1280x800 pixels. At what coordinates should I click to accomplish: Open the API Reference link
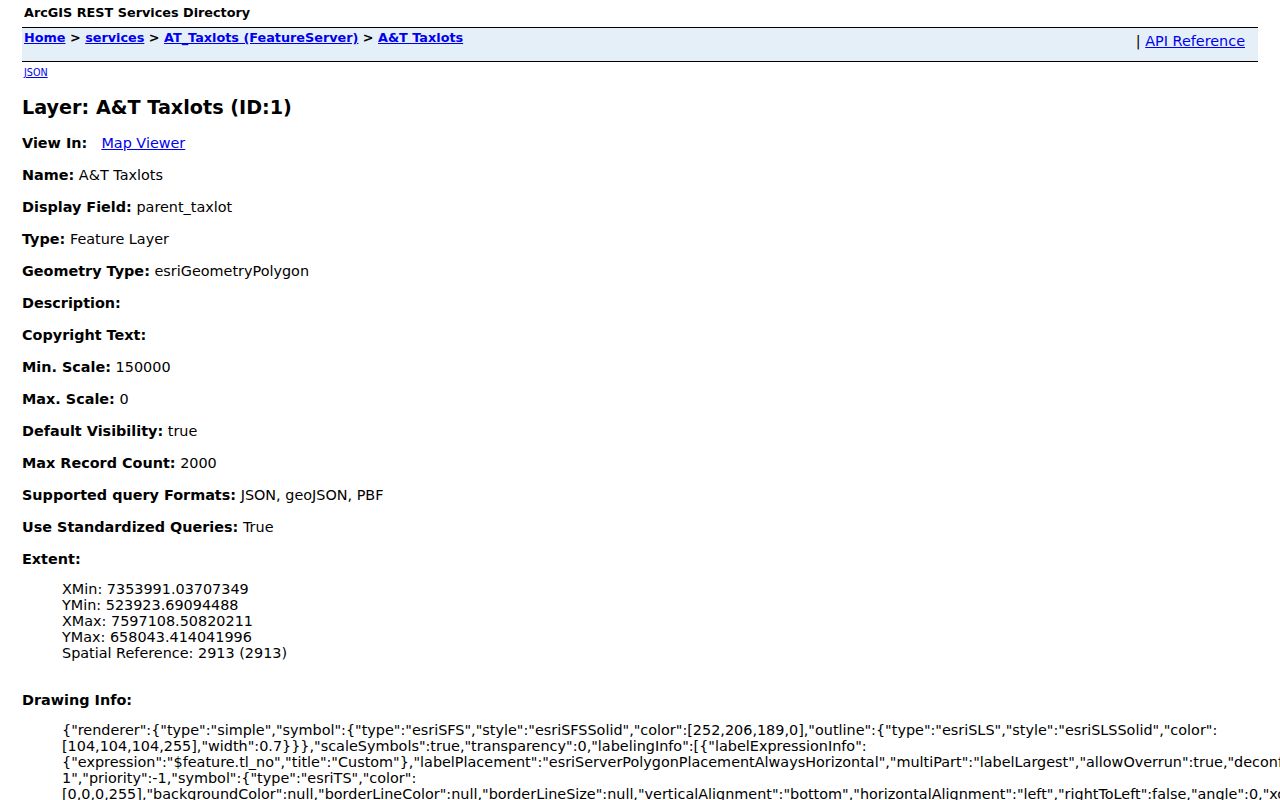pos(1195,41)
